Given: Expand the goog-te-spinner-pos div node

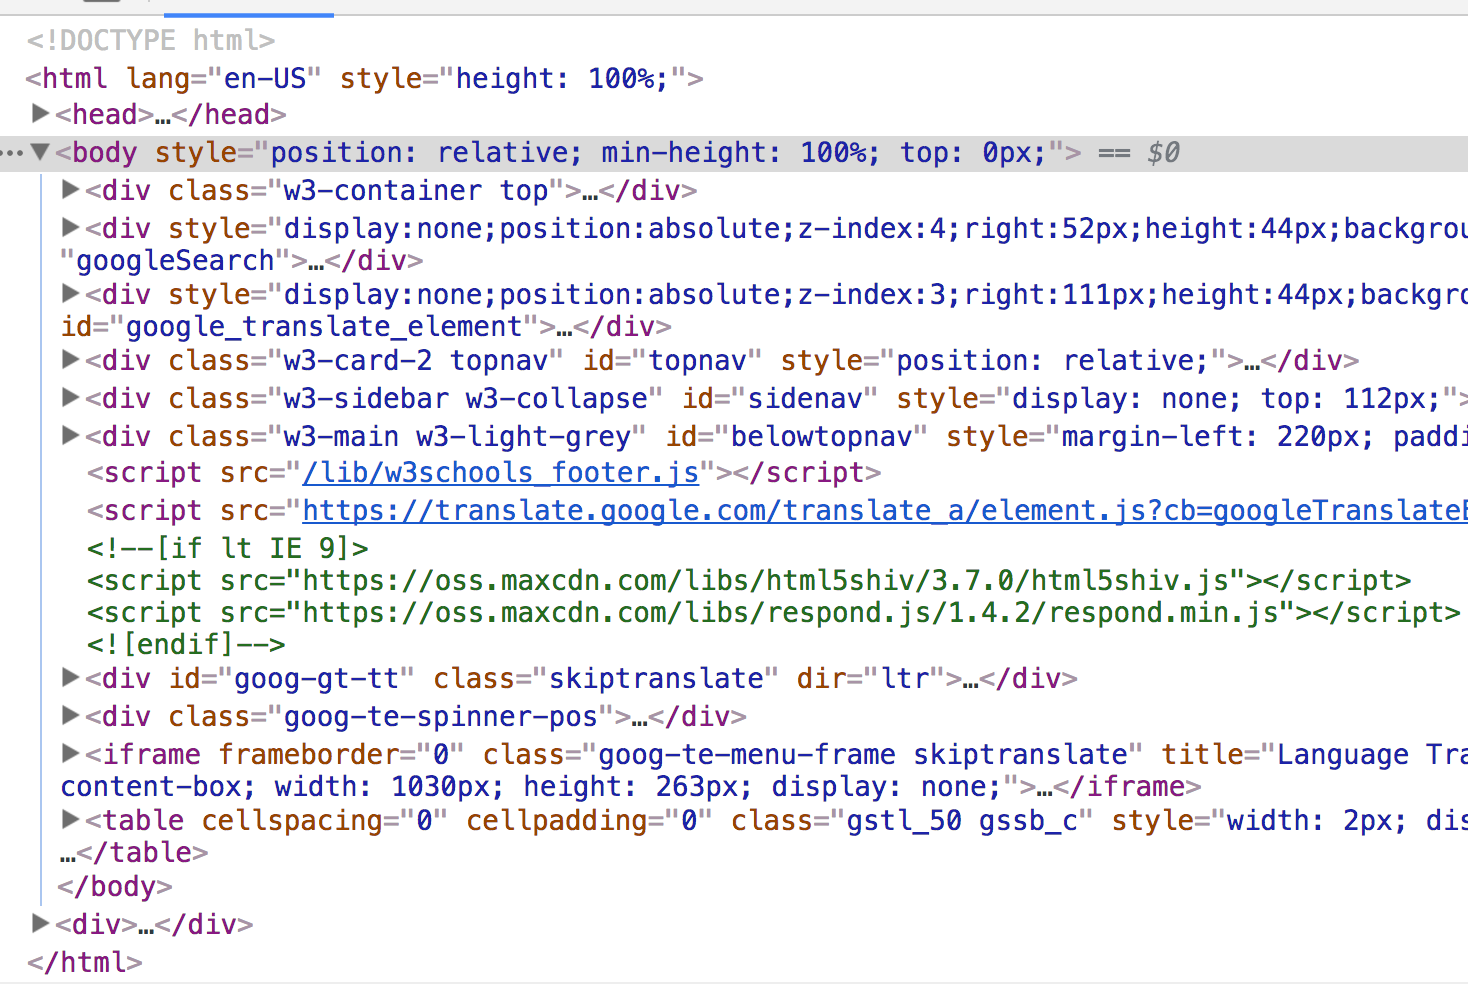Looking at the screenshot, I should coord(71,714).
